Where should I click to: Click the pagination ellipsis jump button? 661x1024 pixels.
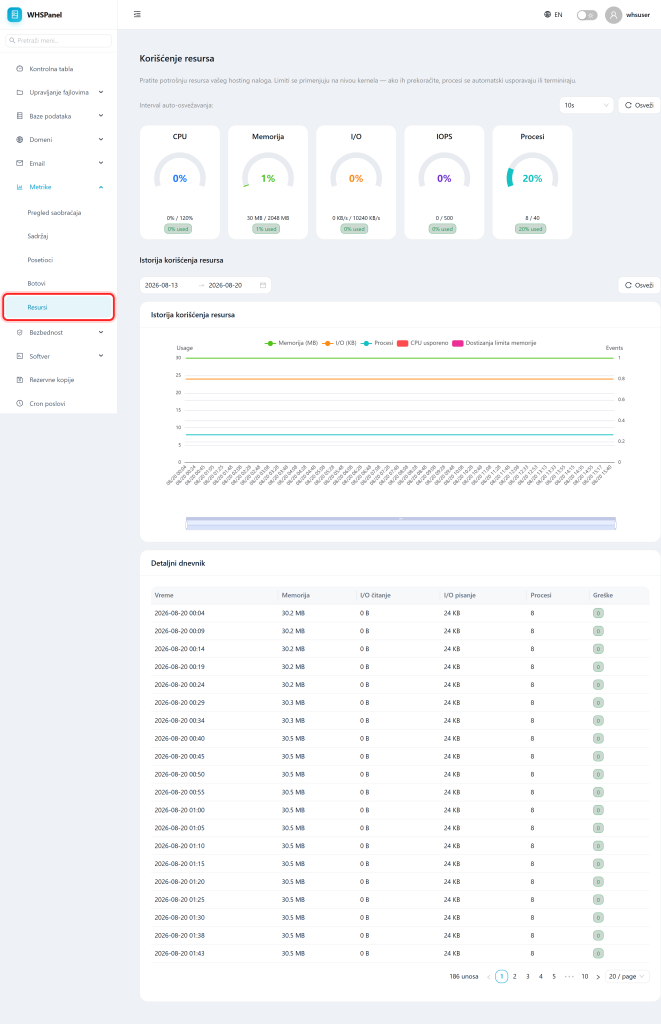[x=569, y=976]
